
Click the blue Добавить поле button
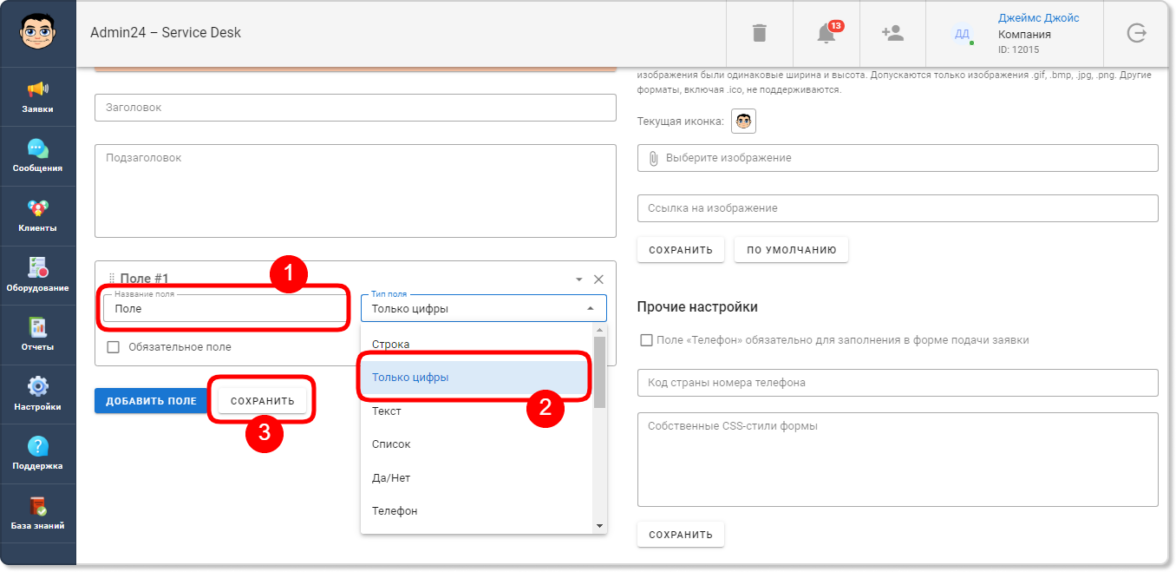click(151, 401)
